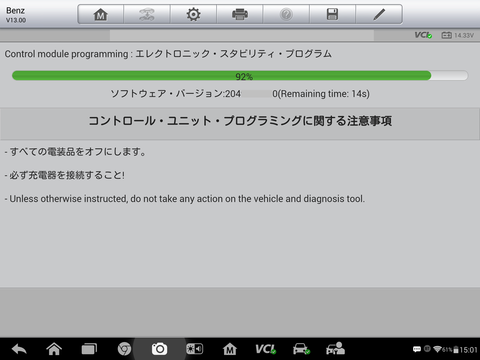Click the vehicle swap icon in toolbar
480x360 pixels.
(x=147, y=14)
